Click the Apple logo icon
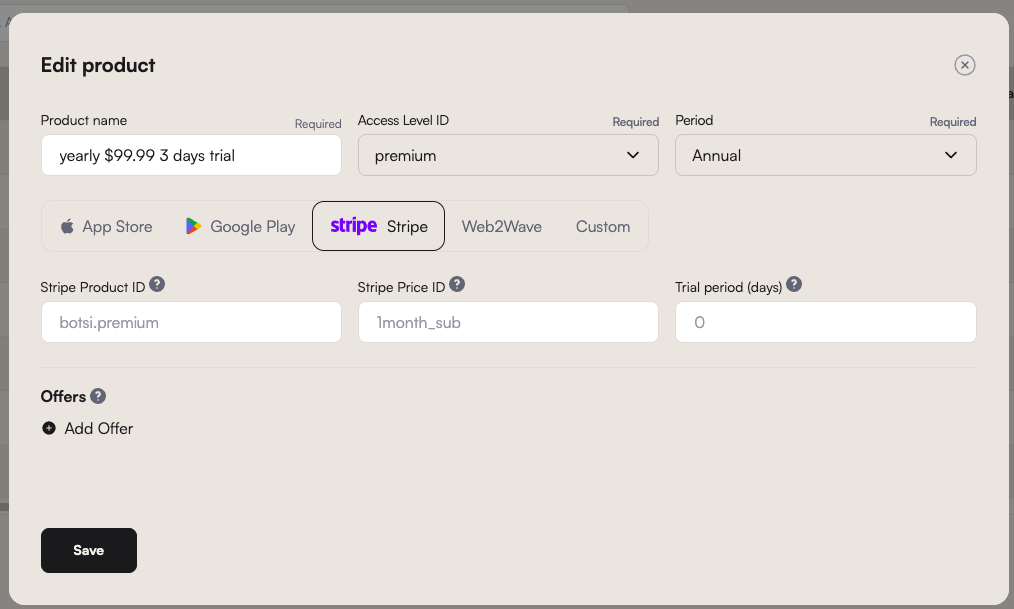The height and width of the screenshot is (609, 1014). click(x=67, y=226)
